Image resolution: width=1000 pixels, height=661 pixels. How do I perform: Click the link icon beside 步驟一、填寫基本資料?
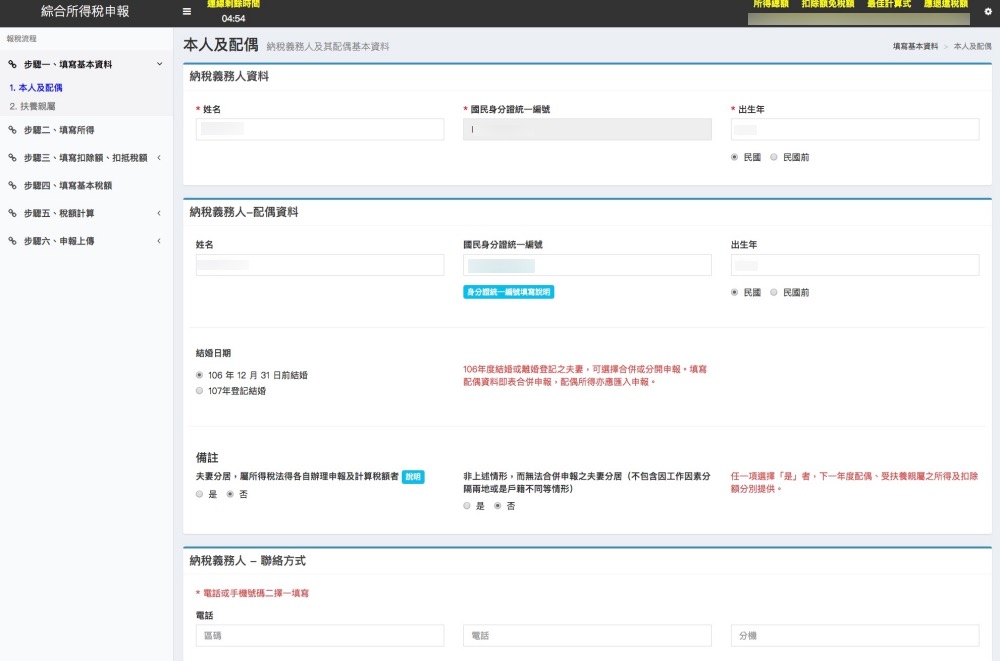pos(13,64)
